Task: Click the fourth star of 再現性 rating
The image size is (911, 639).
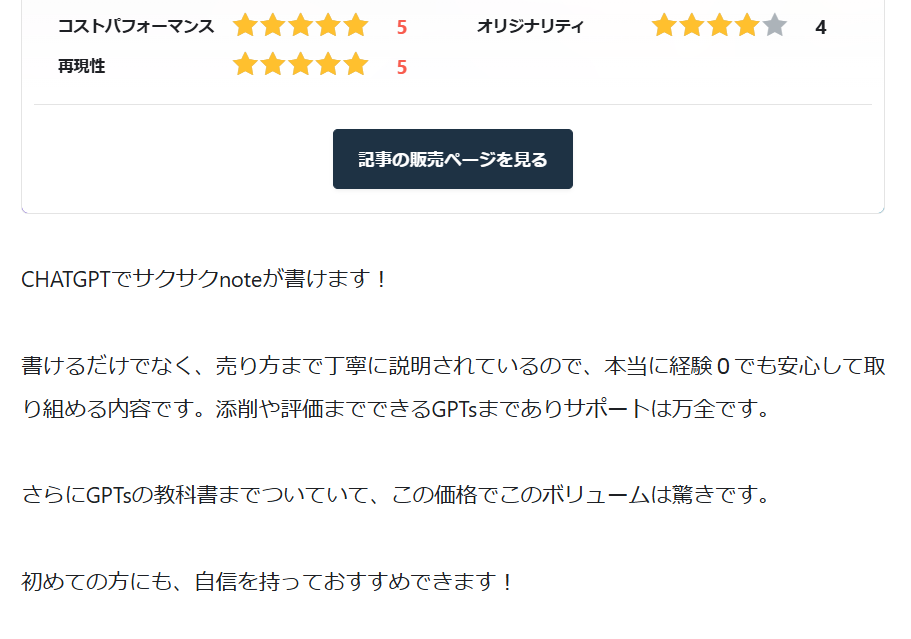Action: coord(328,64)
